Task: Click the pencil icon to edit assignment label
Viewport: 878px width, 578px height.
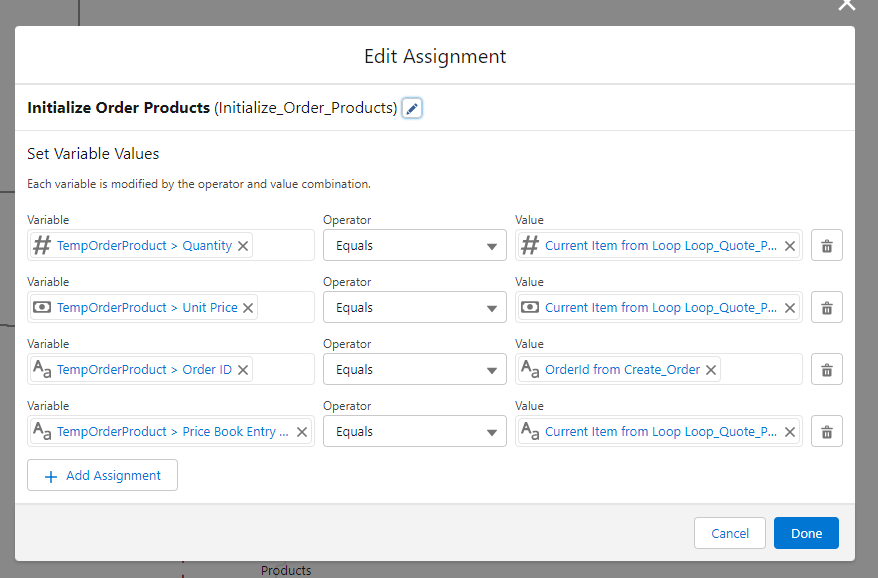Action: click(412, 108)
